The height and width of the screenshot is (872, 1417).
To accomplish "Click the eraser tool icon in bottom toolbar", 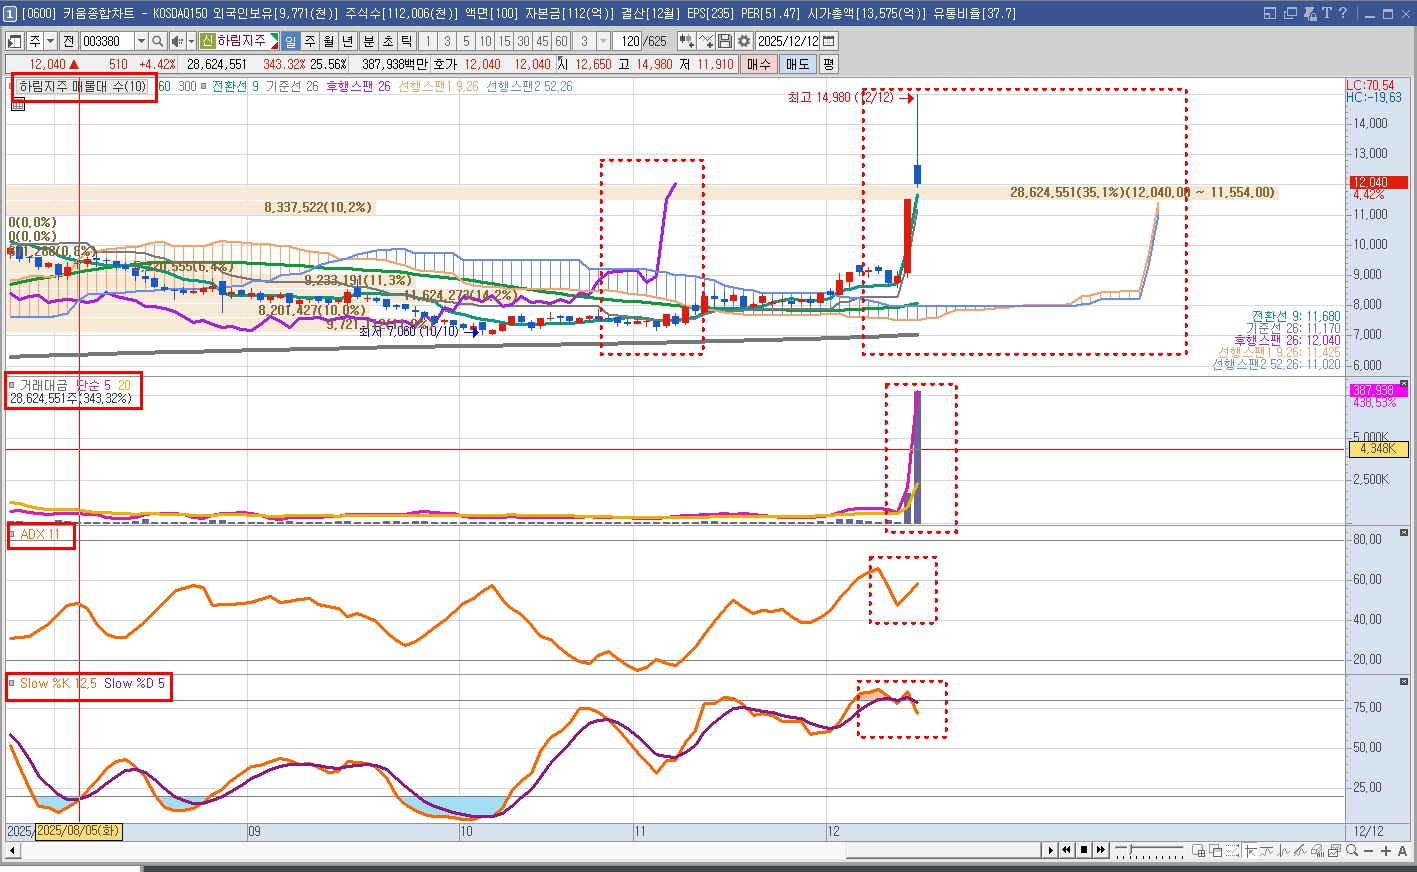I will point(1318,851).
